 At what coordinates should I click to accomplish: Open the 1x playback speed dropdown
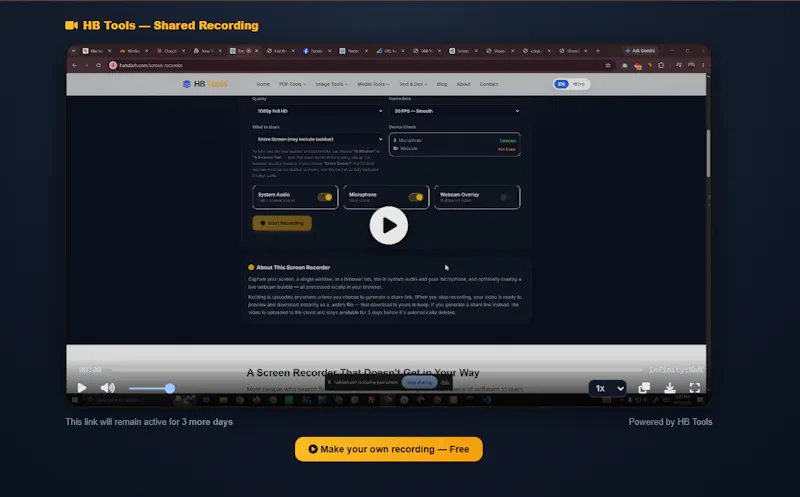point(608,388)
